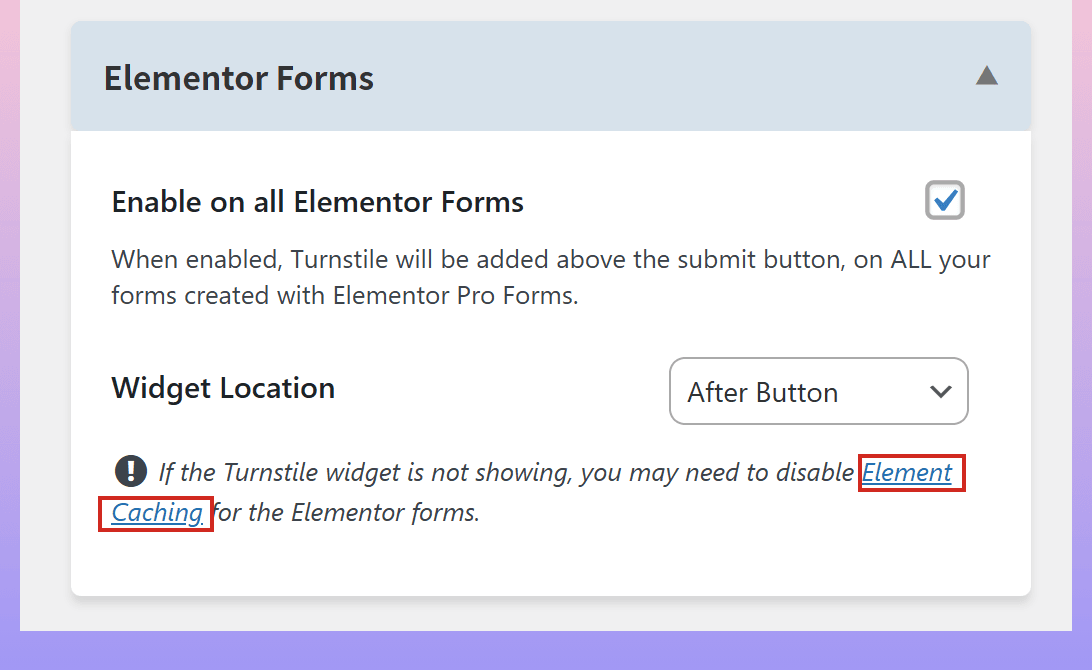Click the Elementor Forms heading title
This screenshot has height=670, width=1092.
[239, 78]
